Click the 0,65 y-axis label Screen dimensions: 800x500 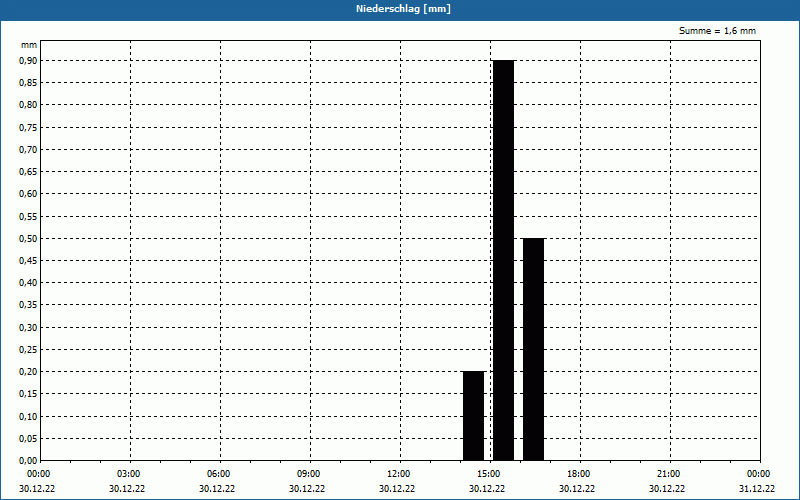(x=28, y=172)
